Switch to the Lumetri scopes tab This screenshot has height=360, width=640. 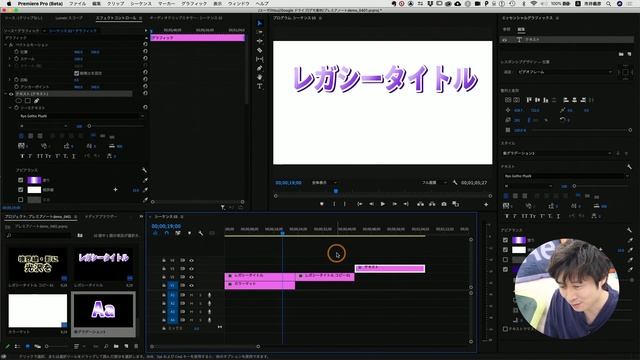click(69, 18)
